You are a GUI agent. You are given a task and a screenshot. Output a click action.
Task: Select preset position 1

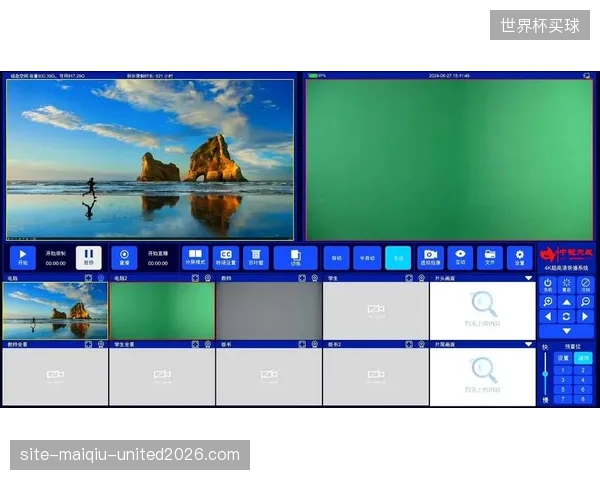[563, 370]
